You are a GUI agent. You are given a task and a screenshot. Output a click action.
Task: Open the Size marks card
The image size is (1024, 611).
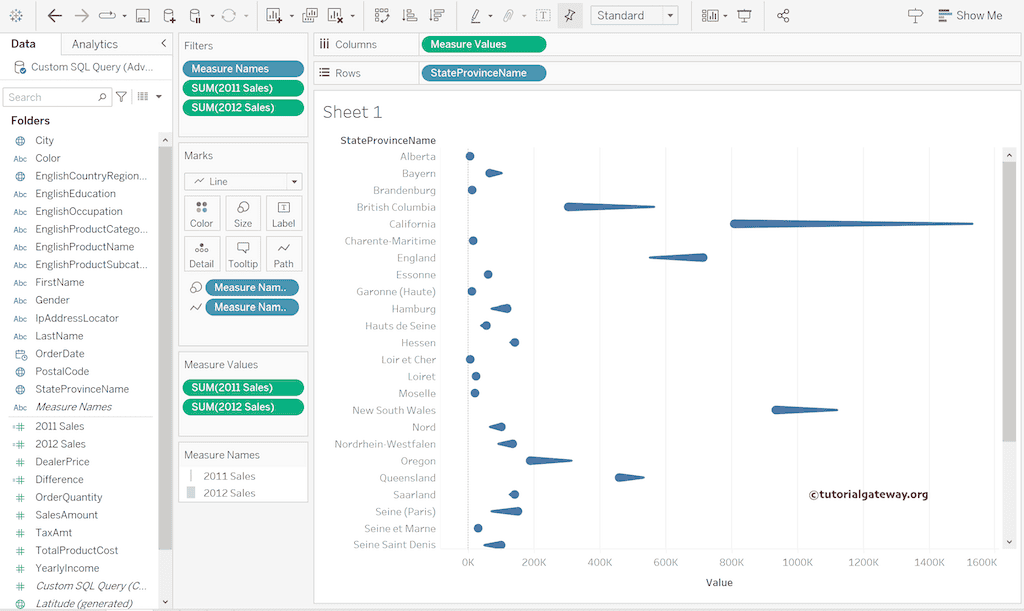pyautogui.click(x=243, y=213)
